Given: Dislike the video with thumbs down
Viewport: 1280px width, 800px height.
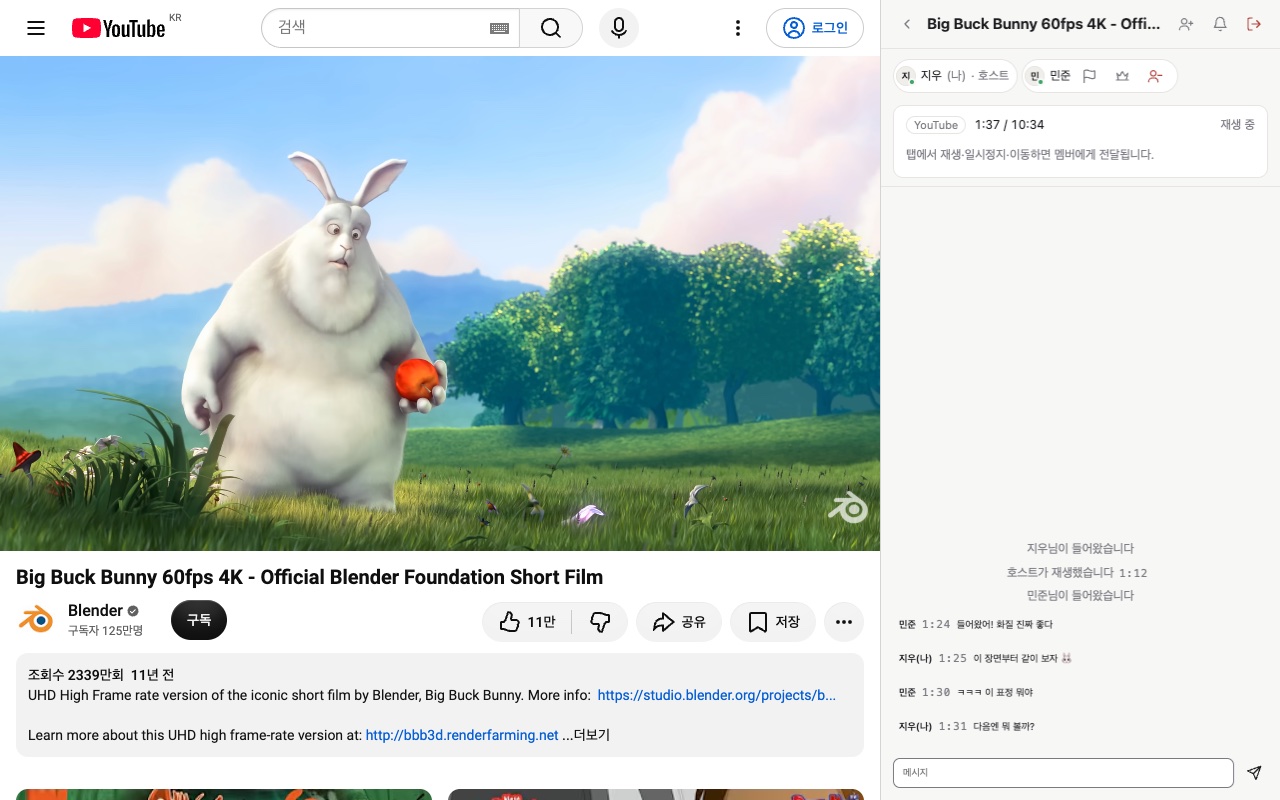Looking at the screenshot, I should point(600,622).
